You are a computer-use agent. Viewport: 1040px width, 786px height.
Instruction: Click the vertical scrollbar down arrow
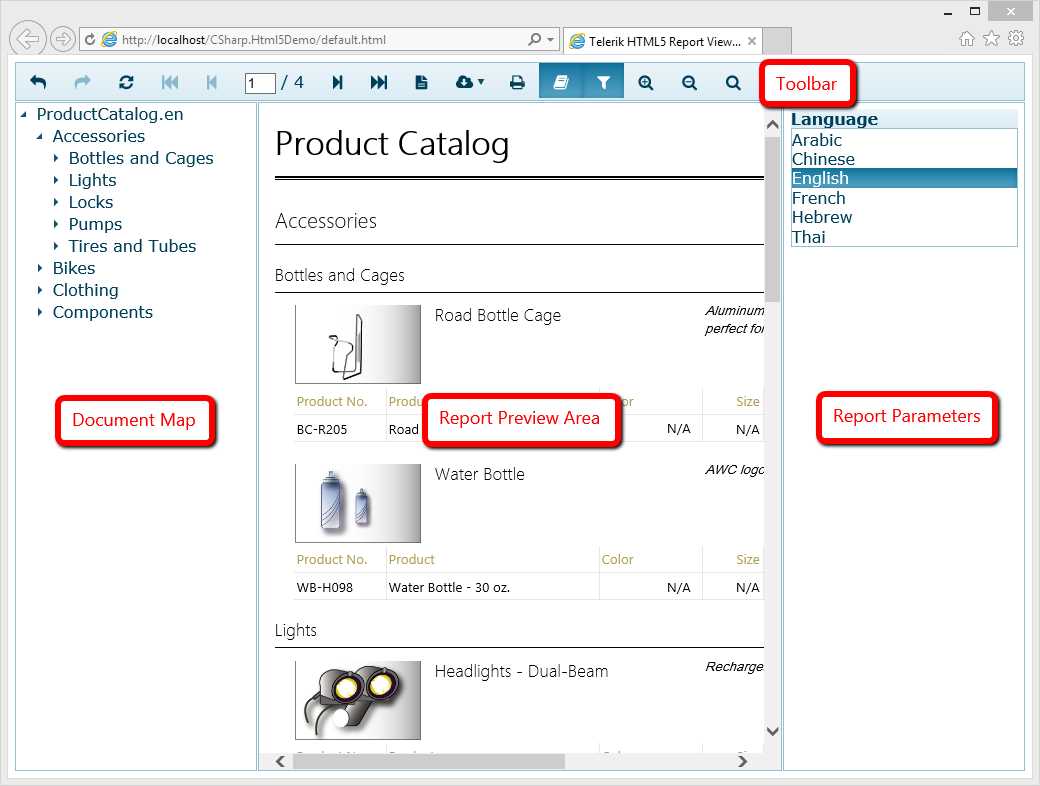pyautogui.click(x=772, y=731)
